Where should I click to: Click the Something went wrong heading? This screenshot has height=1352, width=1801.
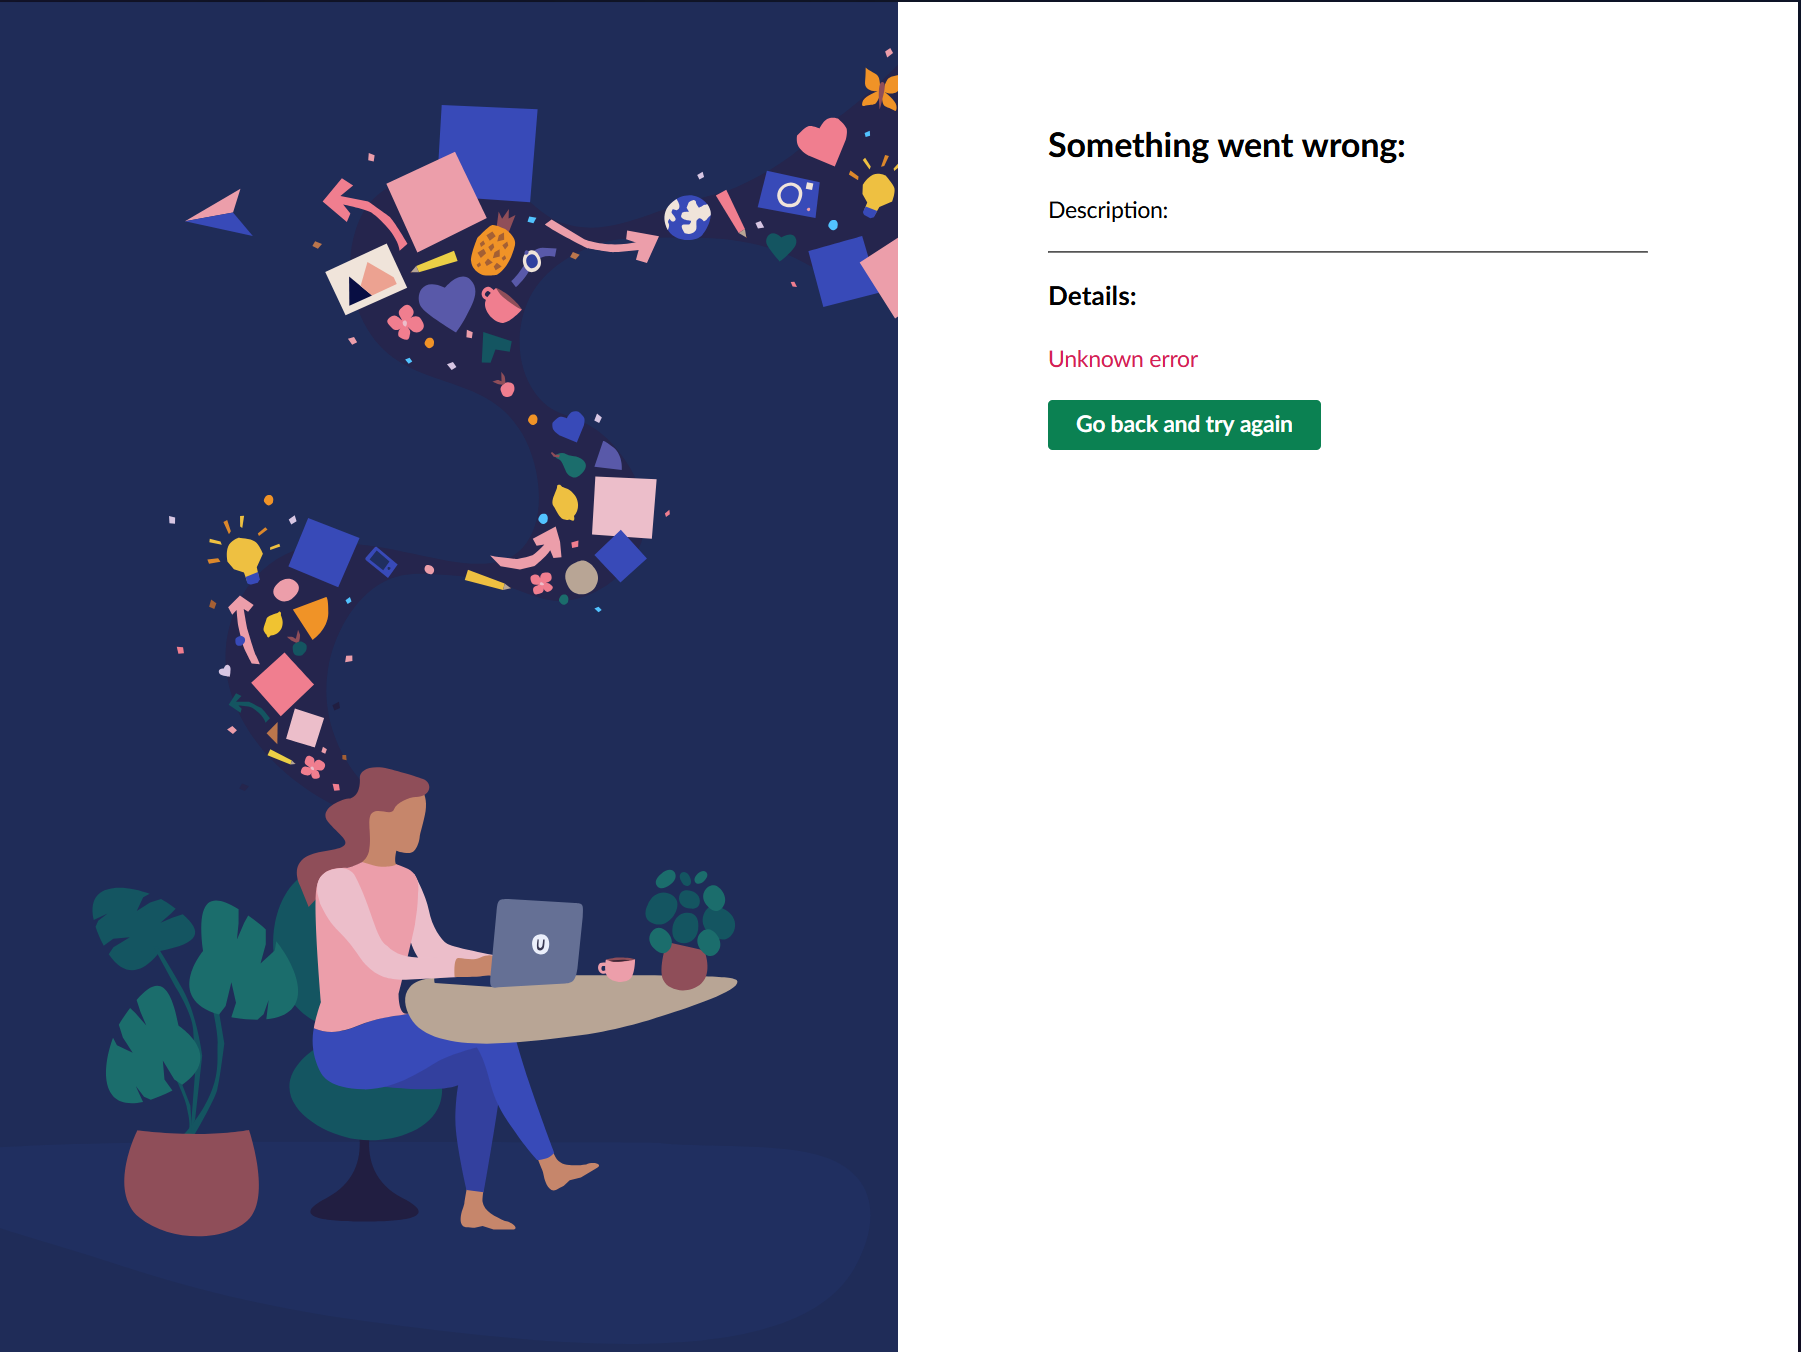coord(1226,146)
